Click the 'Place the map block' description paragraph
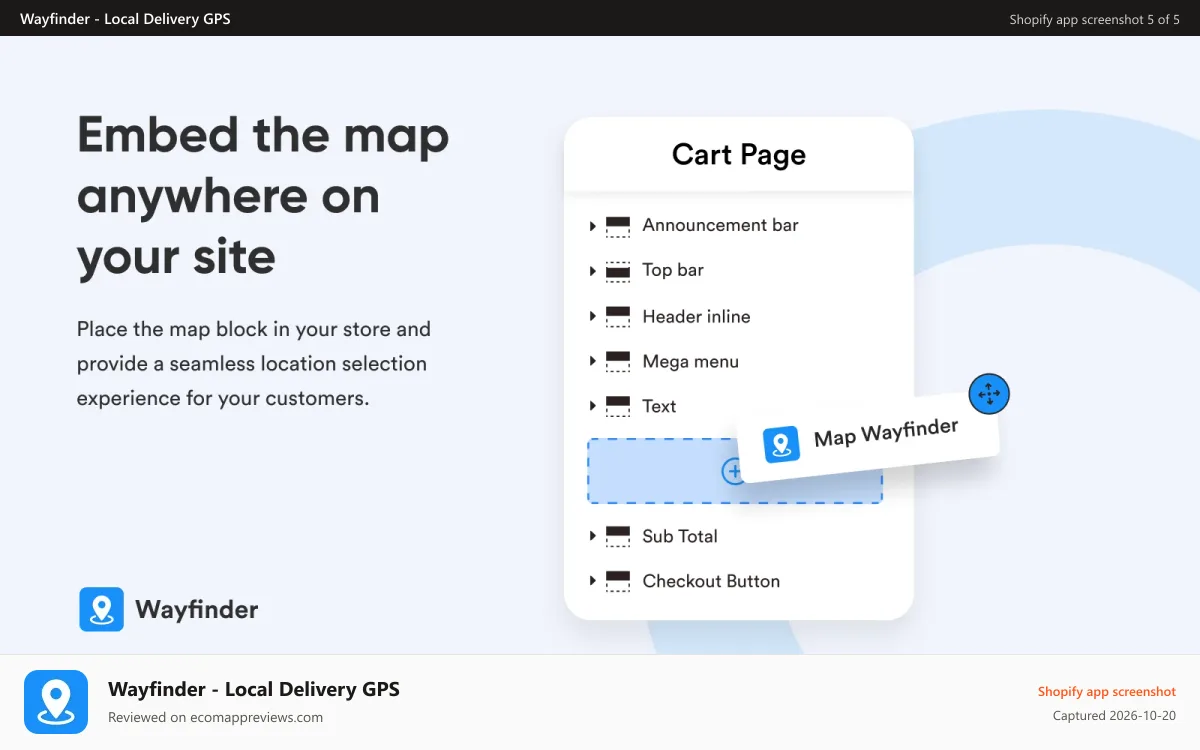Image resolution: width=1200 pixels, height=750 pixels. [x=254, y=363]
